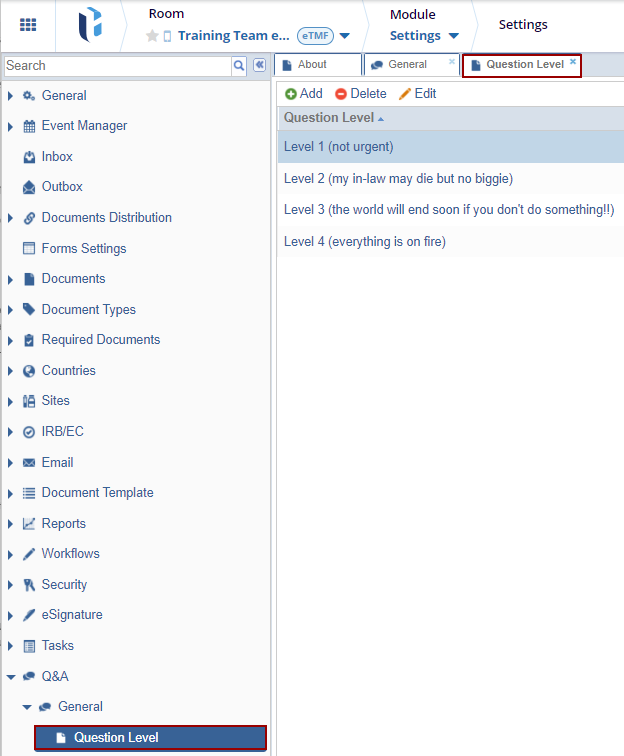Expand the Documents Distribution node
This screenshot has height=756, width=624.
10,218
